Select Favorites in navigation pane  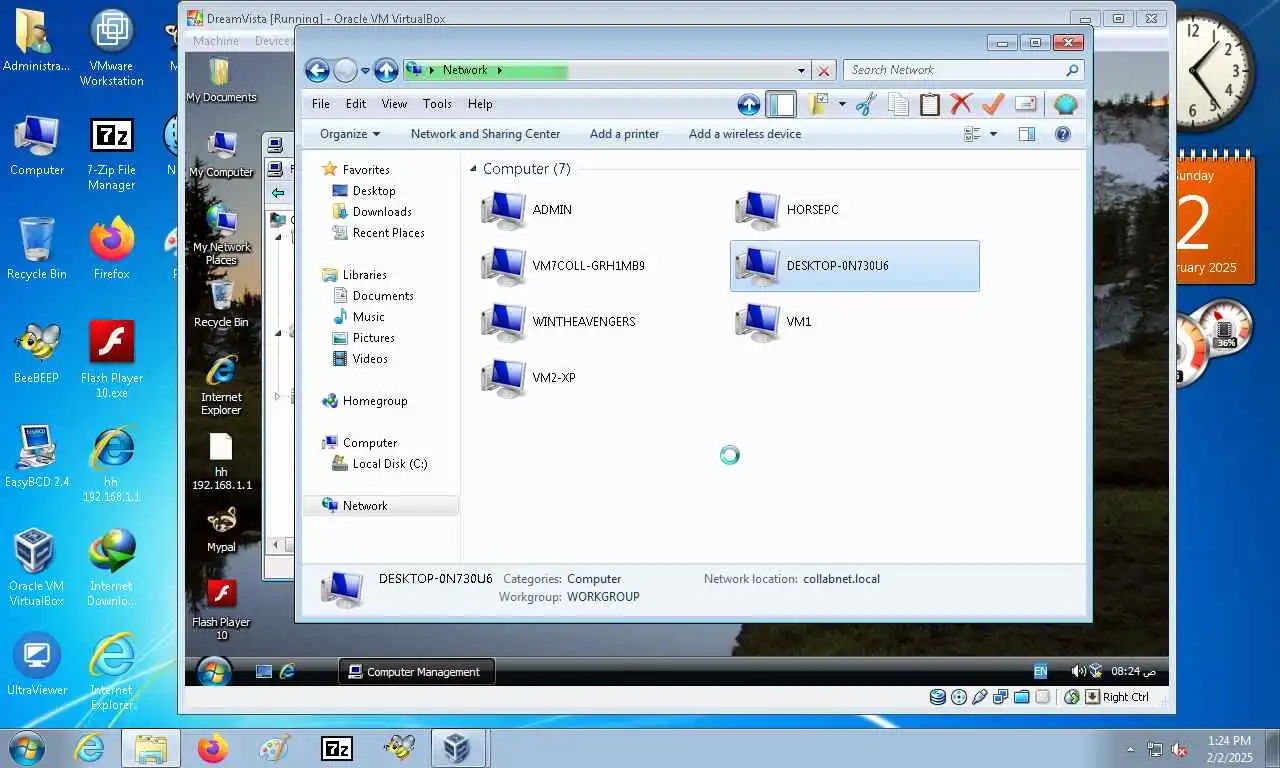(x=366, y=170)
